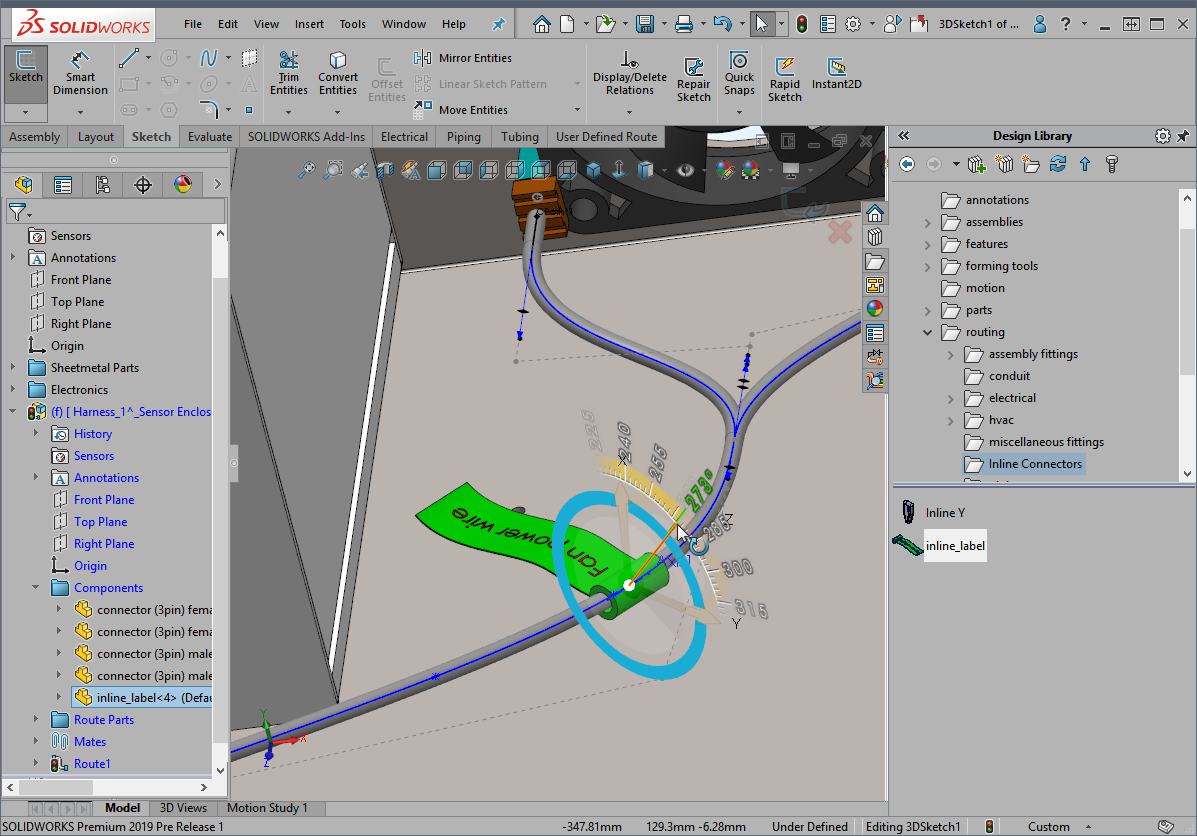Open the Tools menu

(353, 24)
